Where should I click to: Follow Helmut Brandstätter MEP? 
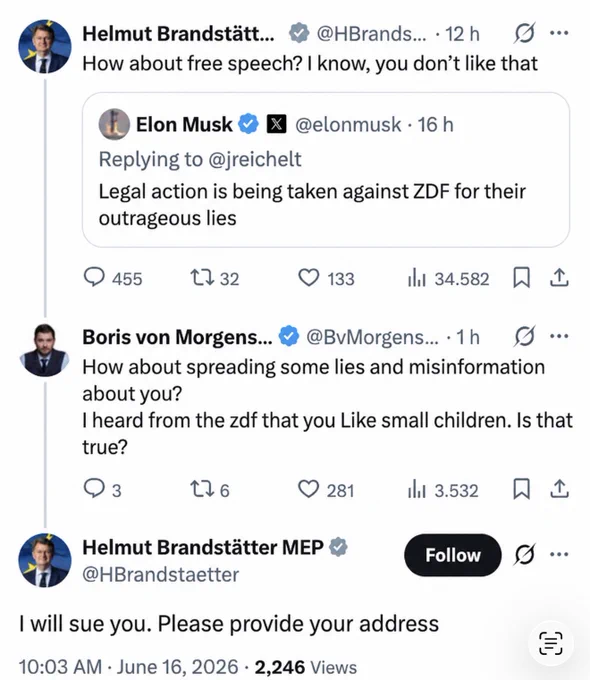click(x=452, y=555)
